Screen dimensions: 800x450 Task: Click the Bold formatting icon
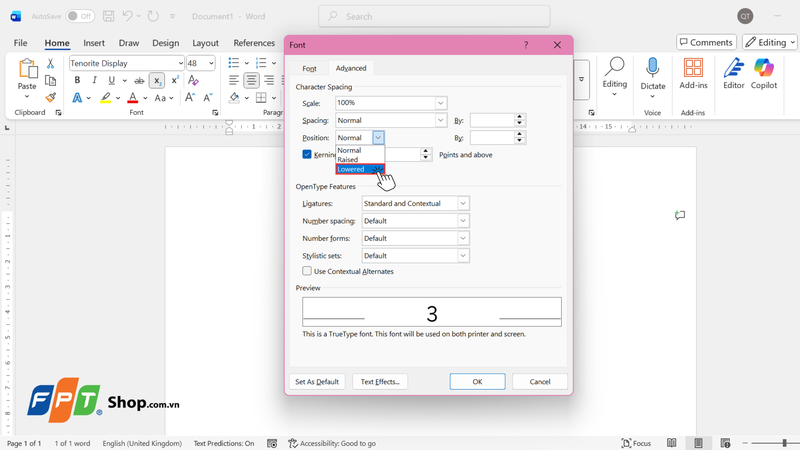click(x=77, y=80)
